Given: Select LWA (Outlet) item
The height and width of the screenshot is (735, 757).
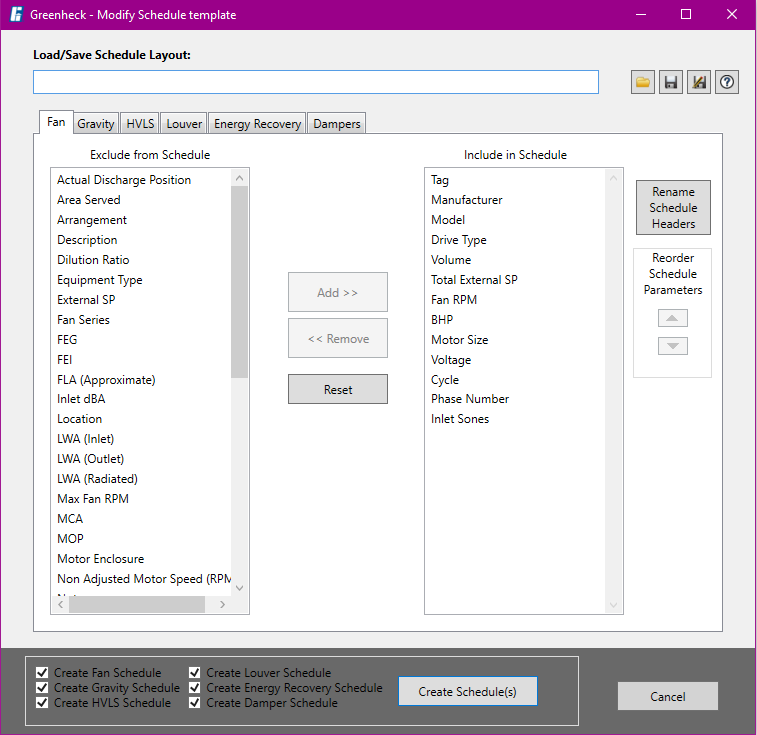Looking at the screenshot, I should point(90,459).
